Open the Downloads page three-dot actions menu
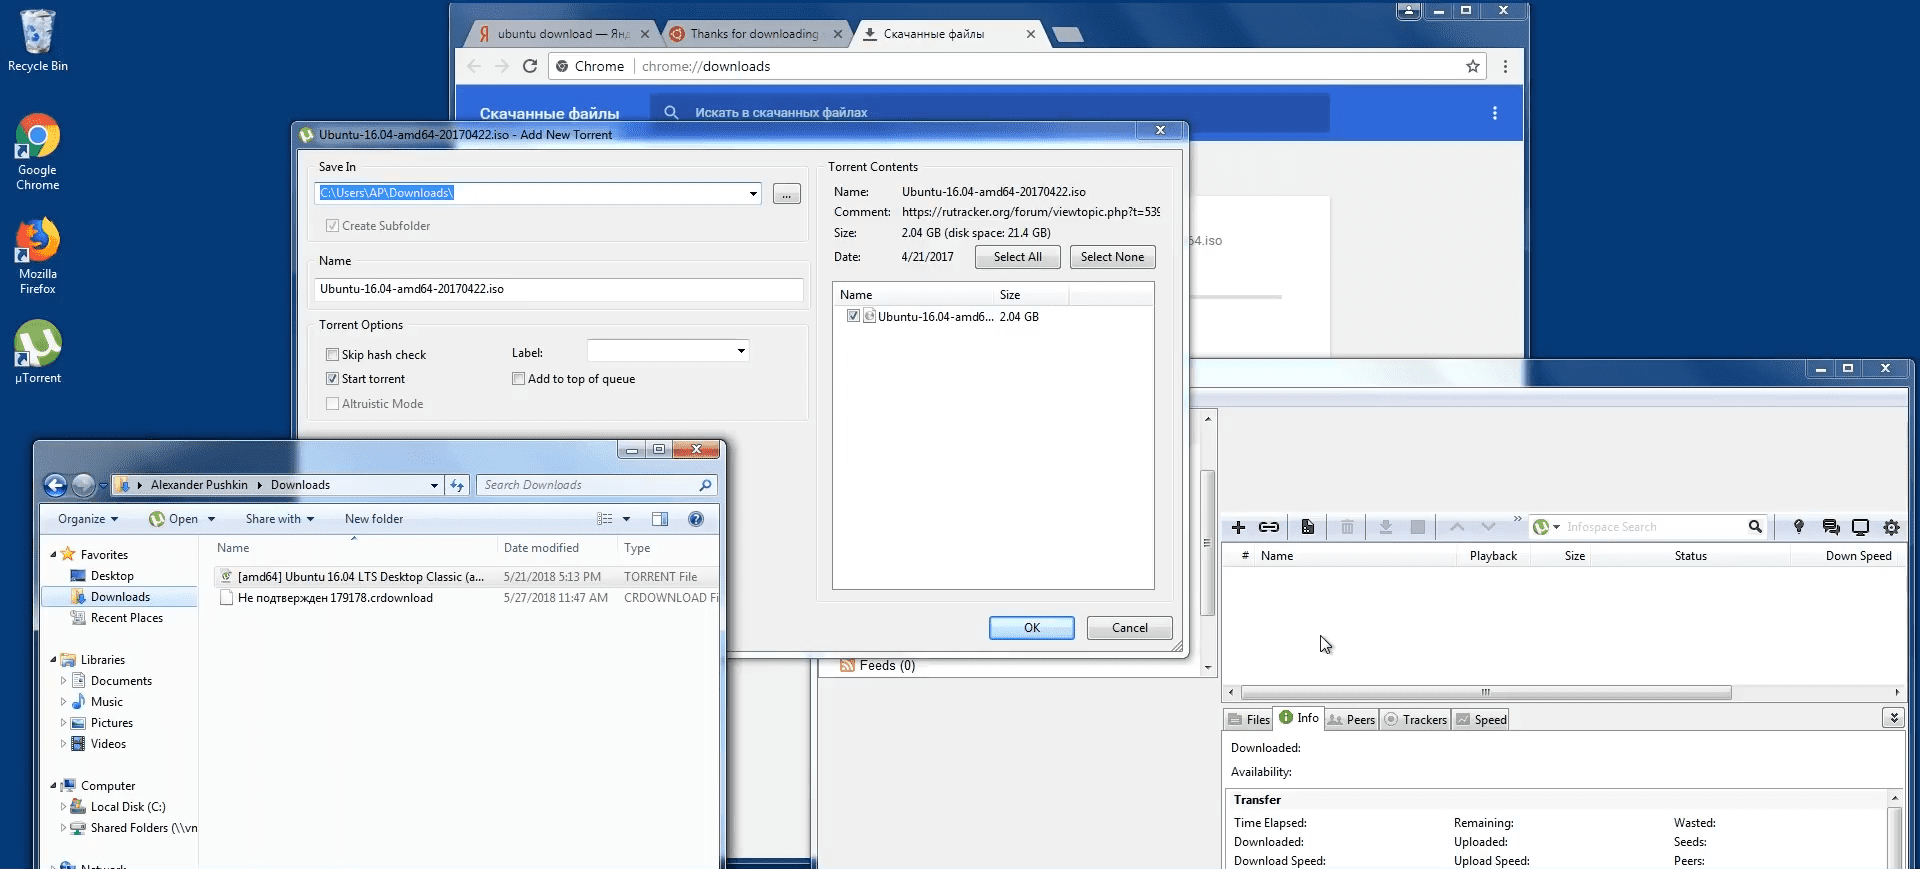The width and height of the screenshot is (1920, 869). pos(1495,113)
